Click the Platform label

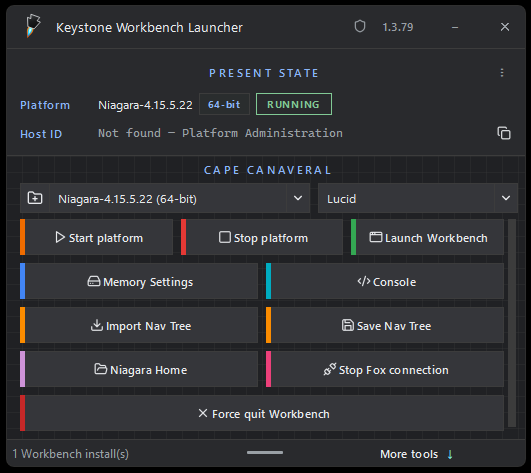click(x=45, y=105)
